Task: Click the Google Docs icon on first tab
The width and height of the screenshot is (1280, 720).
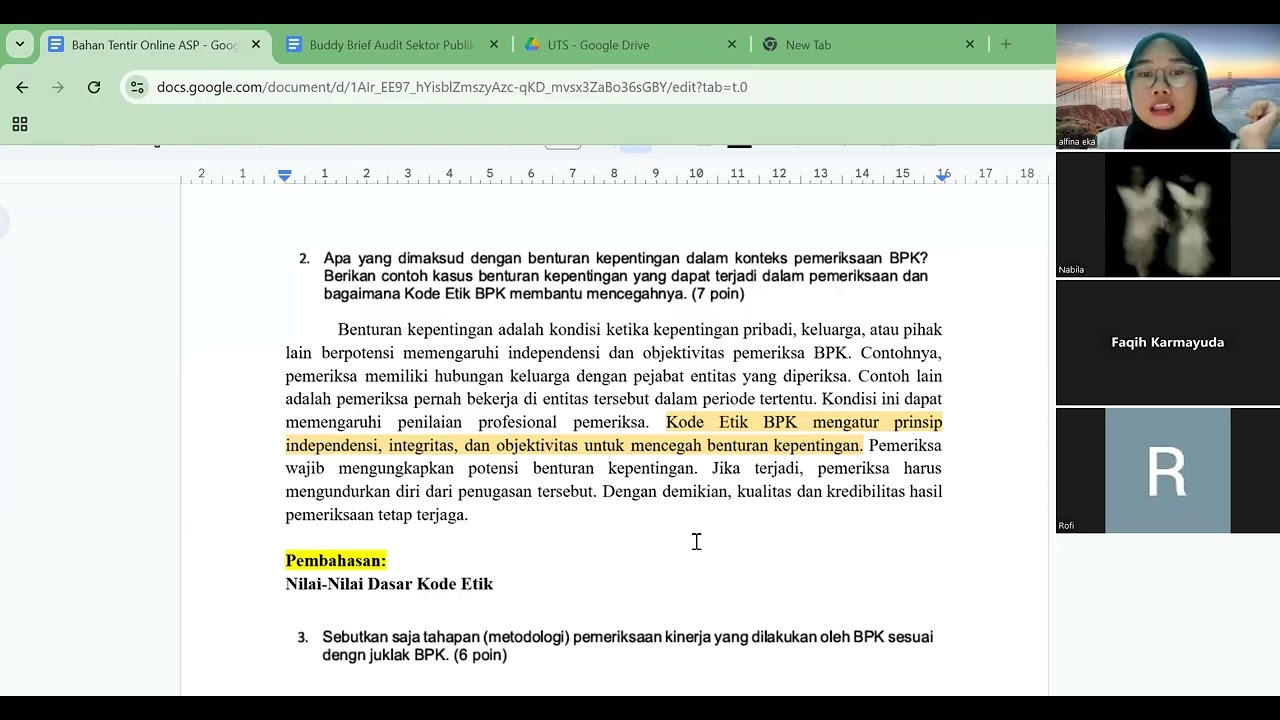Action: pyautogui.click(x=56, y=45)
